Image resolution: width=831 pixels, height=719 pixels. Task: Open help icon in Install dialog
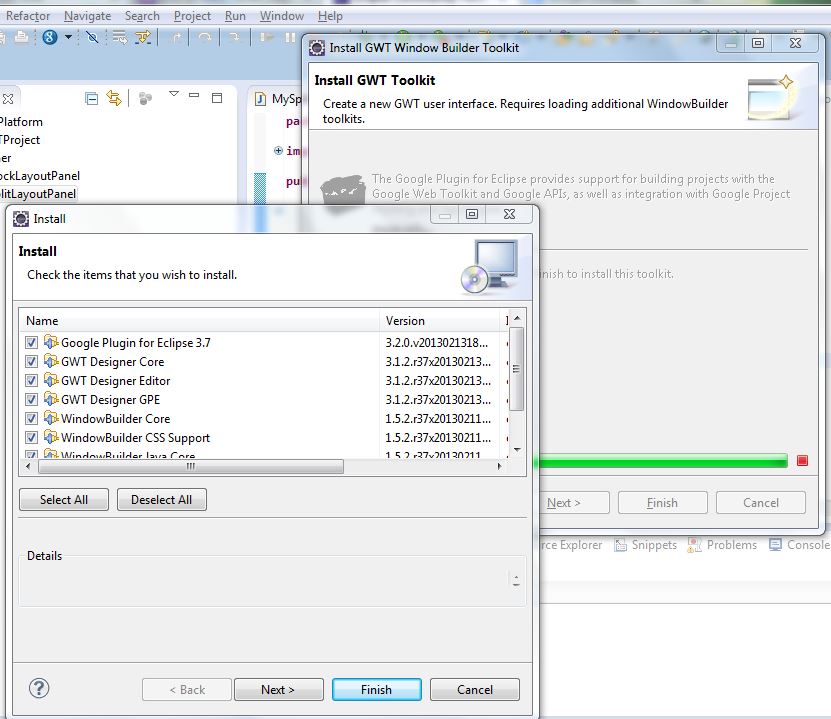coord(39,688)
